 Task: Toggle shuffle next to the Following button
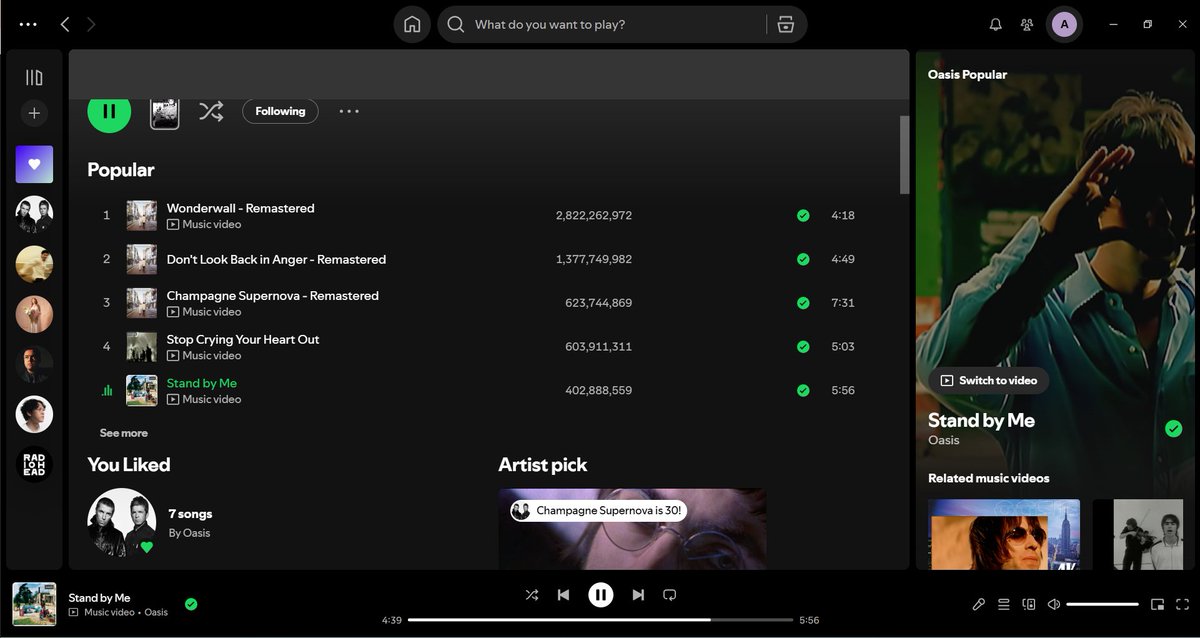210,111
